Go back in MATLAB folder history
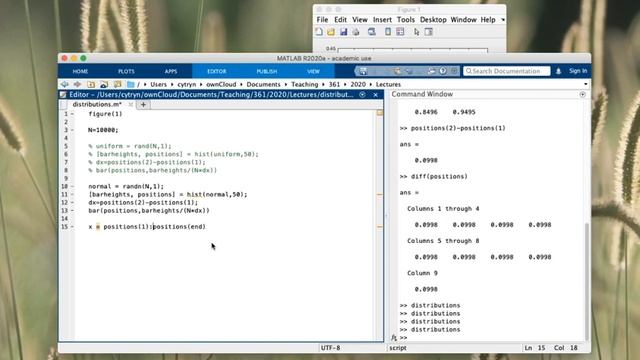640x360 pixels. [x=64, y=84]
